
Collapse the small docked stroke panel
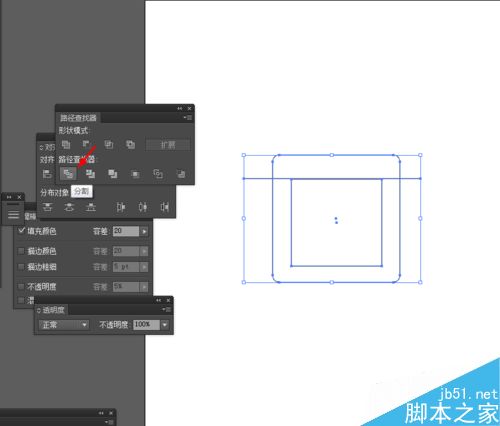point(9,197)
